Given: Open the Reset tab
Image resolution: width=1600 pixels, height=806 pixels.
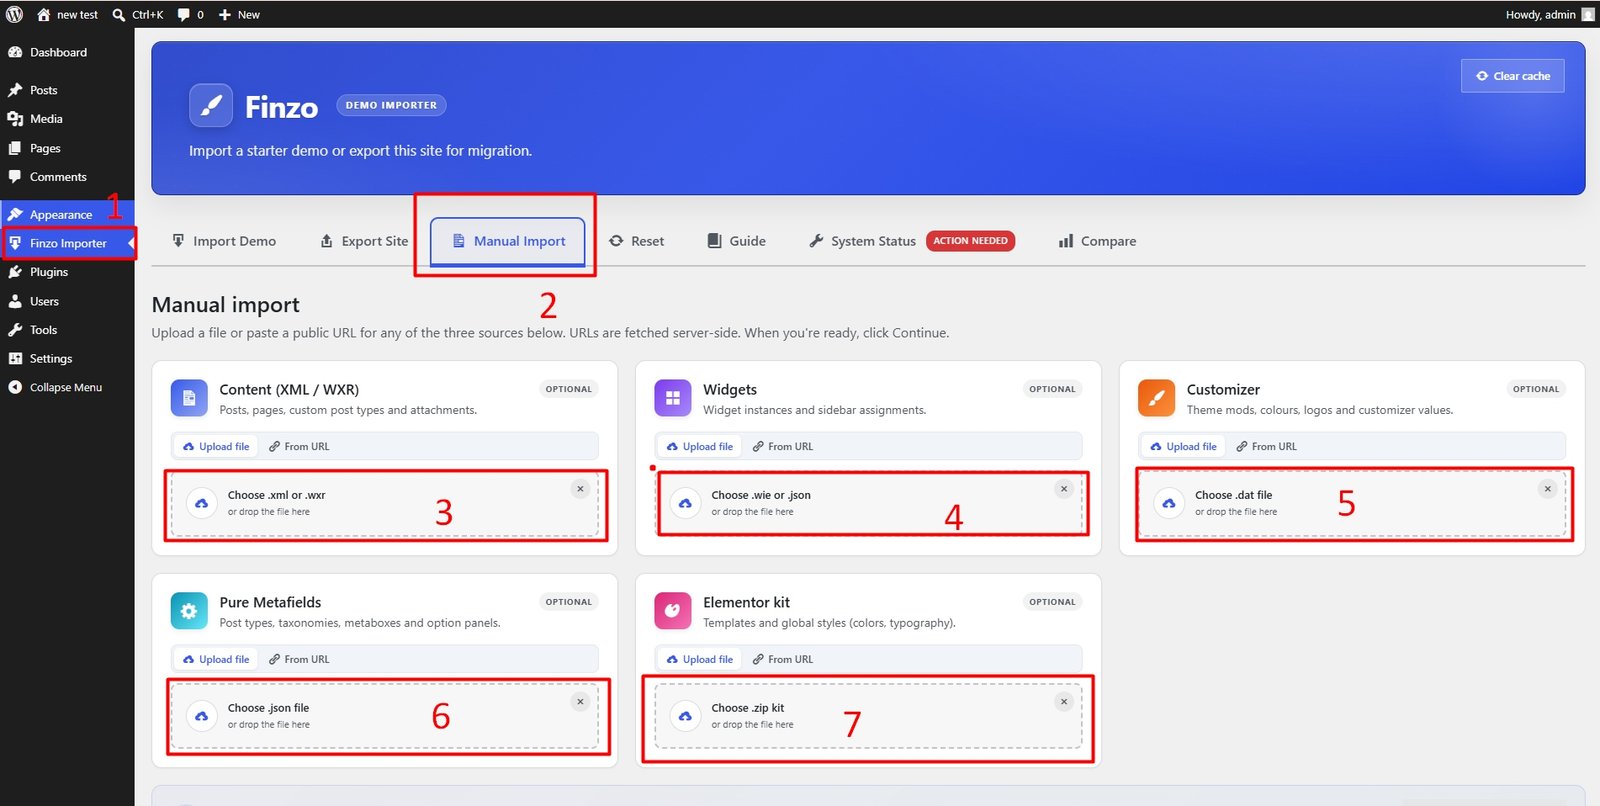Looking at the screenshot, I should pyautogui.click(x=636, y=241).
